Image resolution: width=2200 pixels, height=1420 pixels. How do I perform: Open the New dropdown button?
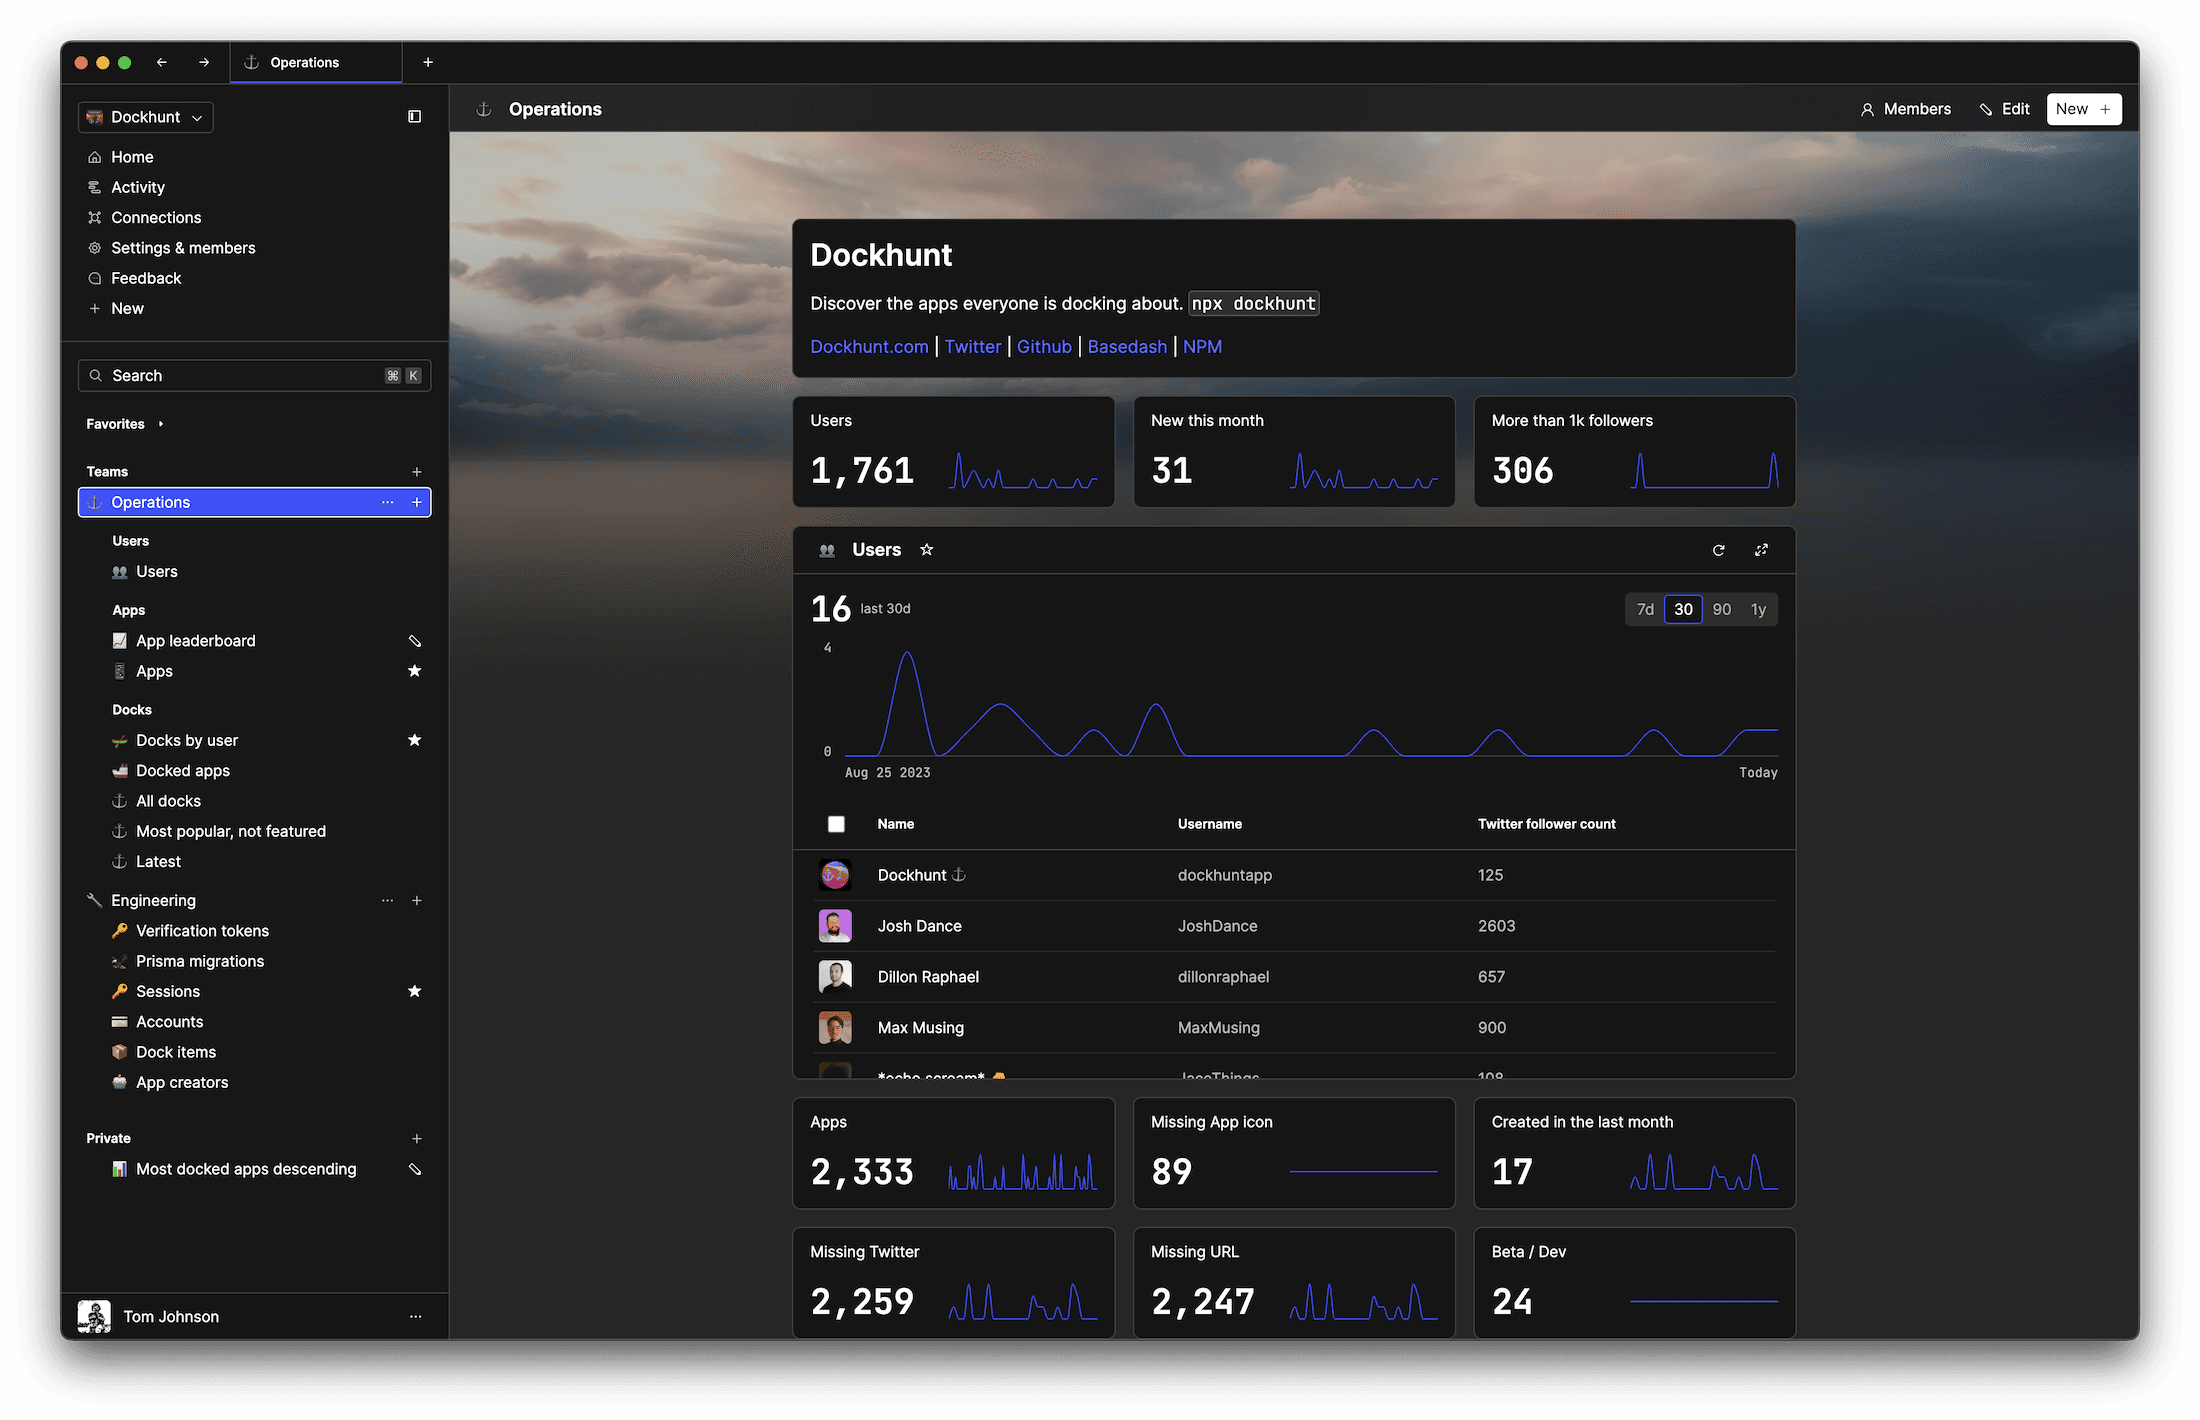[2083, 109]
